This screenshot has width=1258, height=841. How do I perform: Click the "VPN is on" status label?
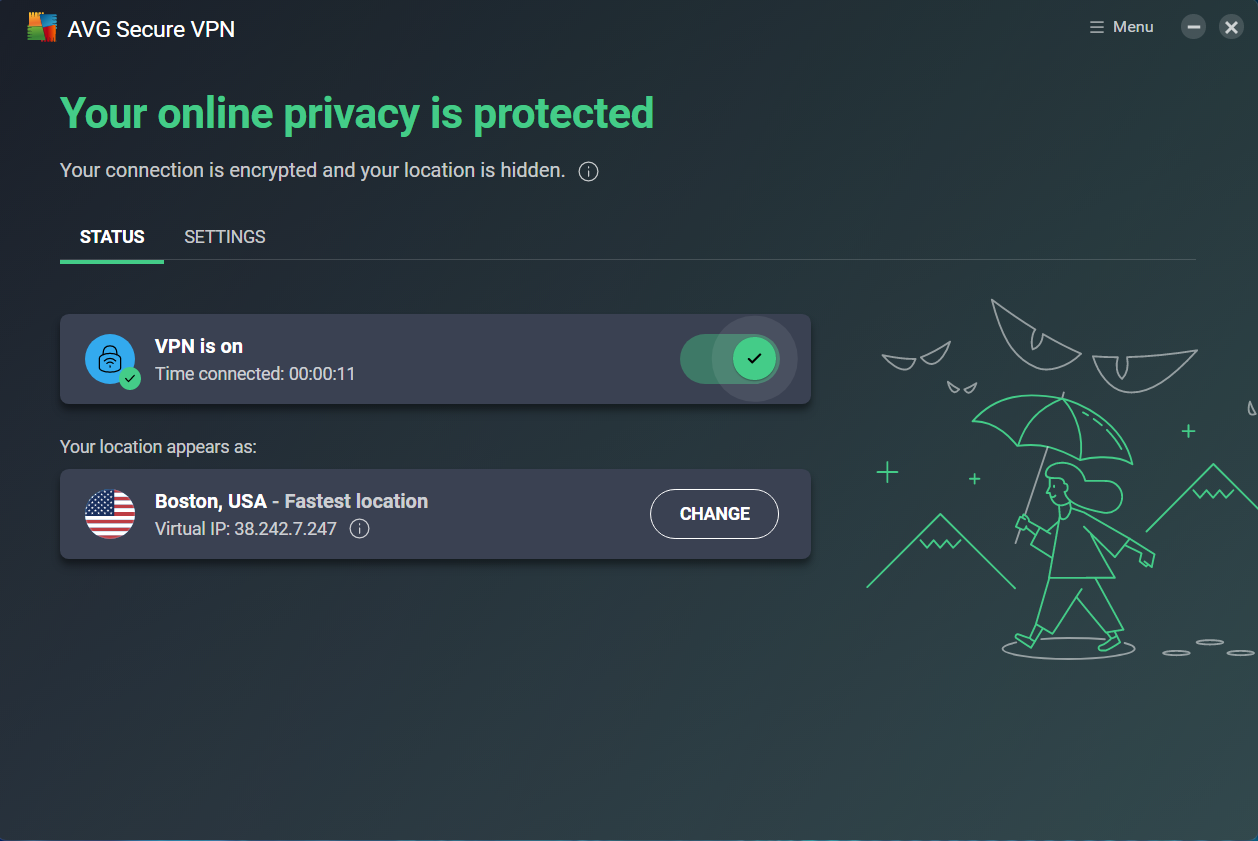pos(199,346)
